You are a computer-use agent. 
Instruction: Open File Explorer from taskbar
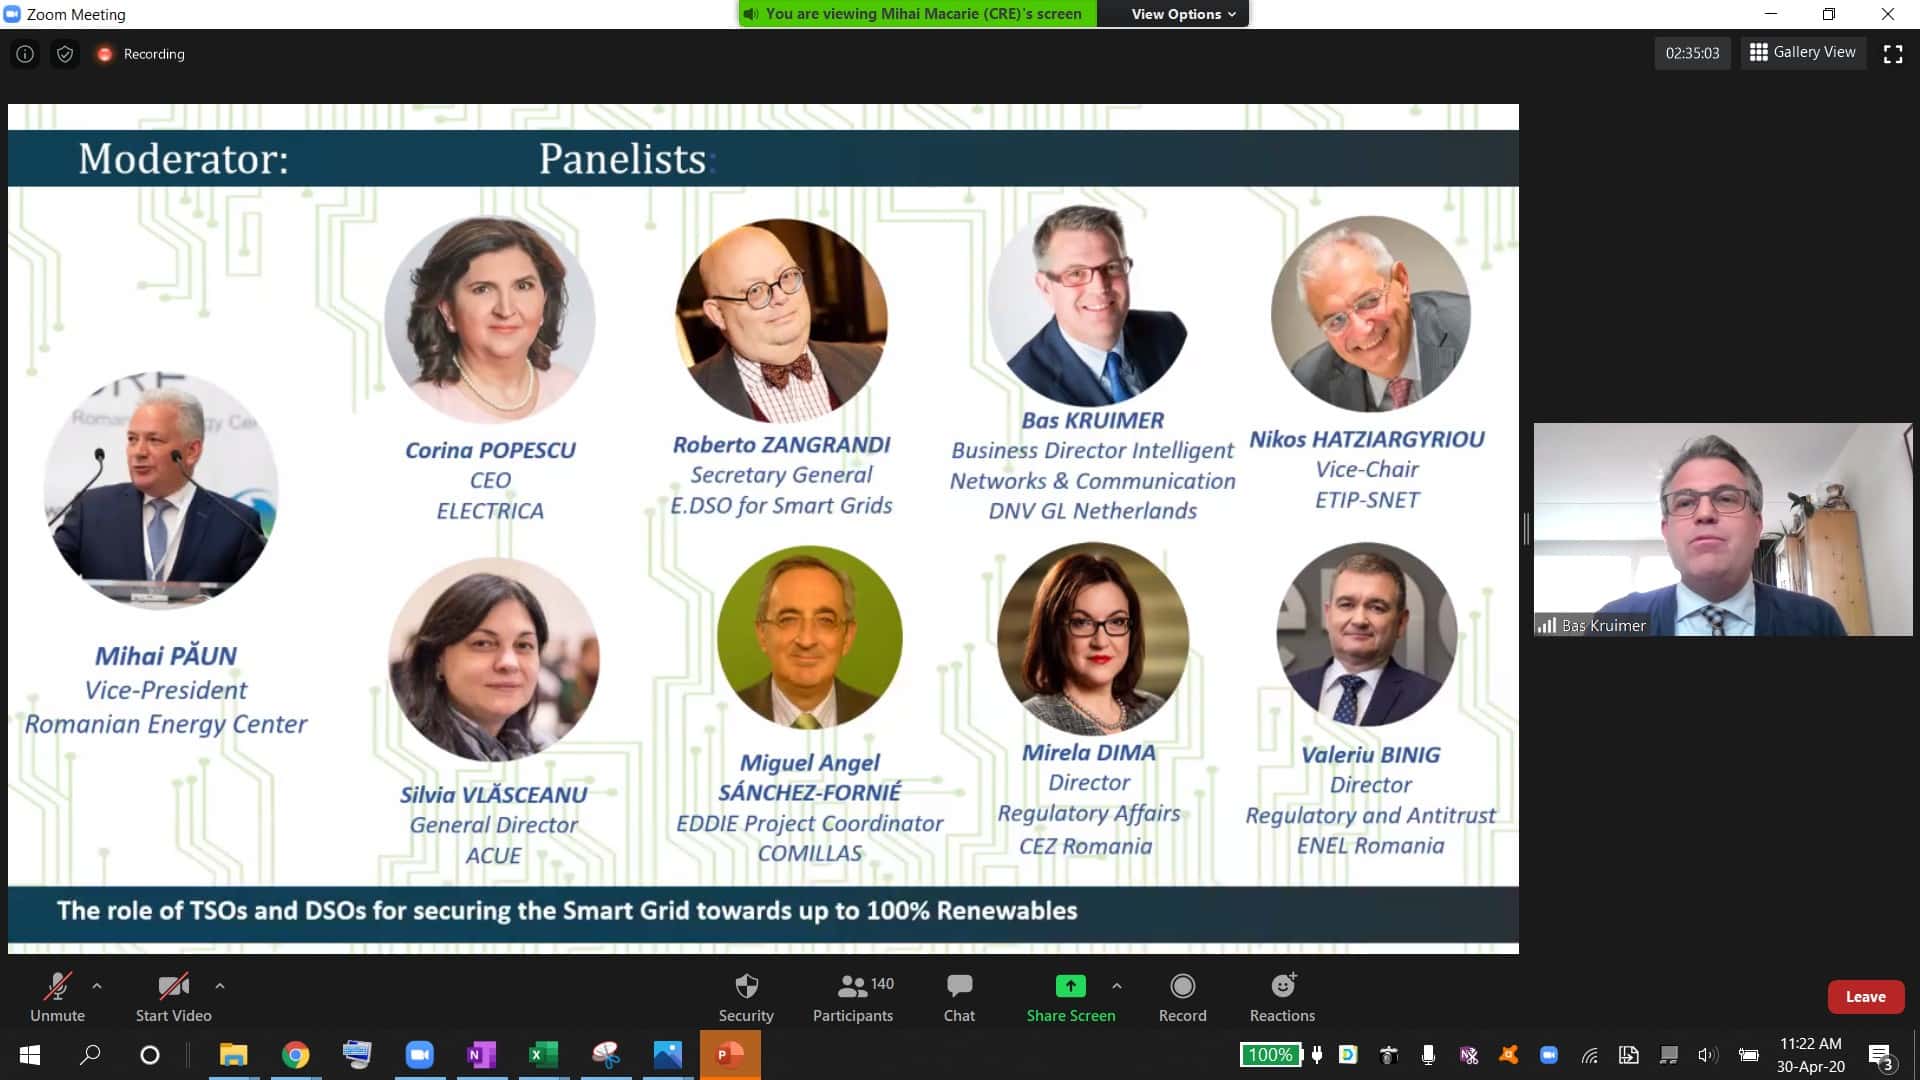tap(233, 1055)
